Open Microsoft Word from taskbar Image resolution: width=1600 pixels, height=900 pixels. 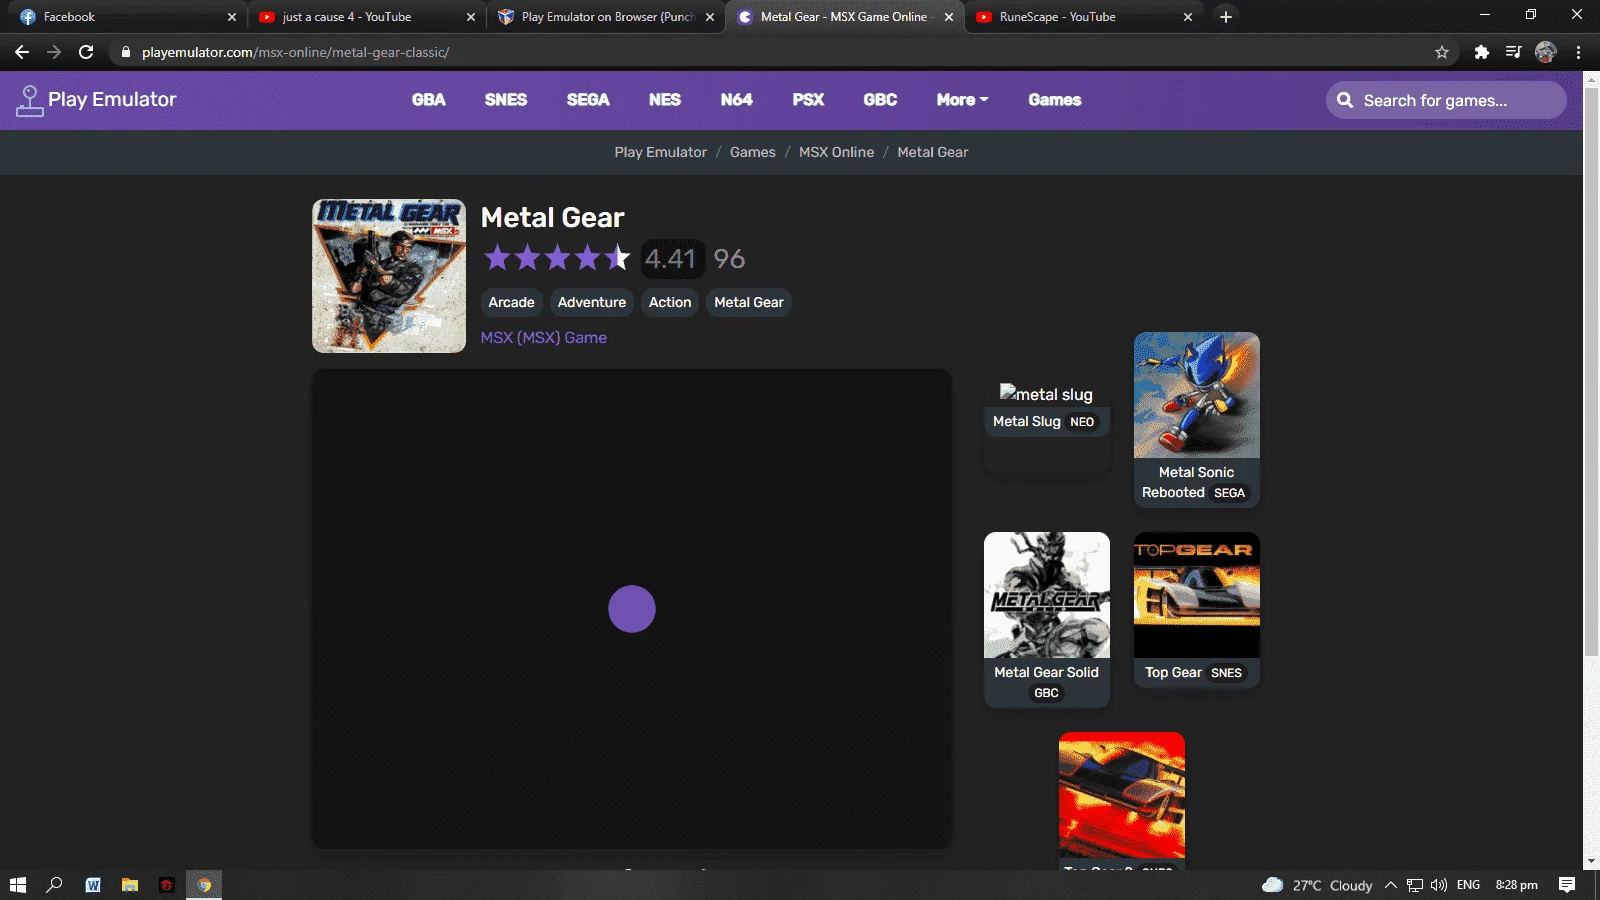93,885
